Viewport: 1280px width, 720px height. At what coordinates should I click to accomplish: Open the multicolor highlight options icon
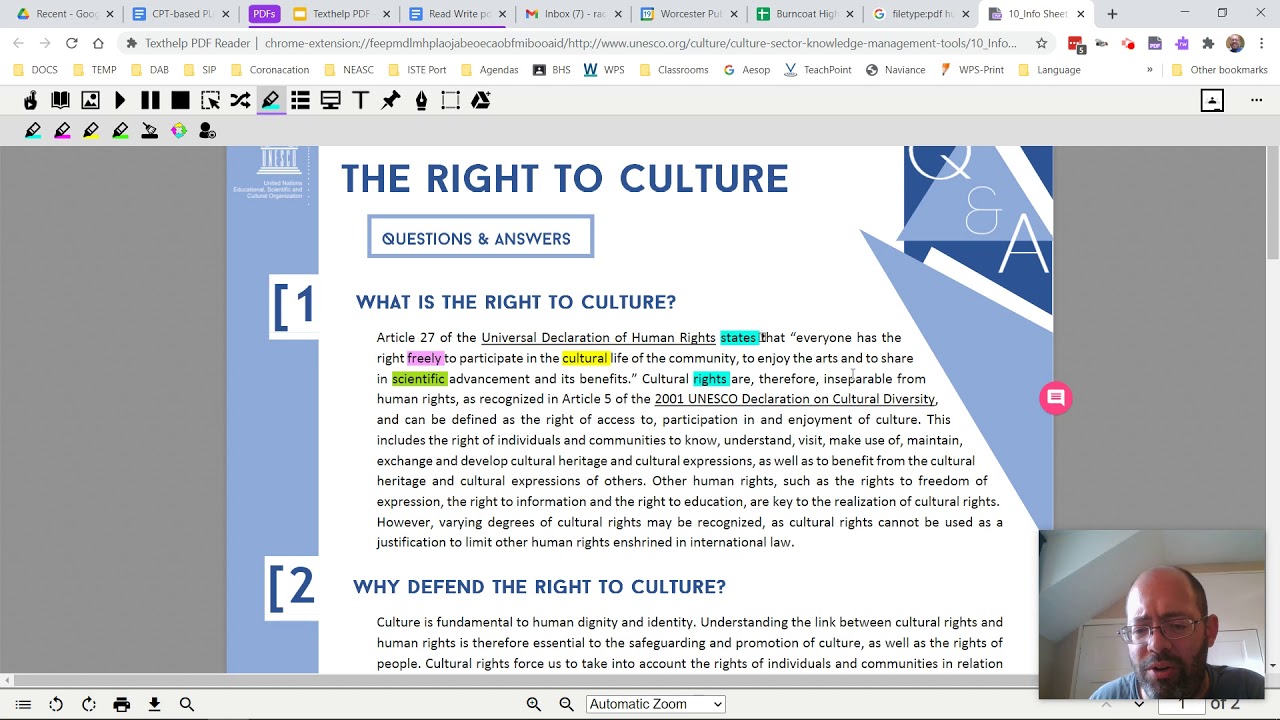pos(179,130)
